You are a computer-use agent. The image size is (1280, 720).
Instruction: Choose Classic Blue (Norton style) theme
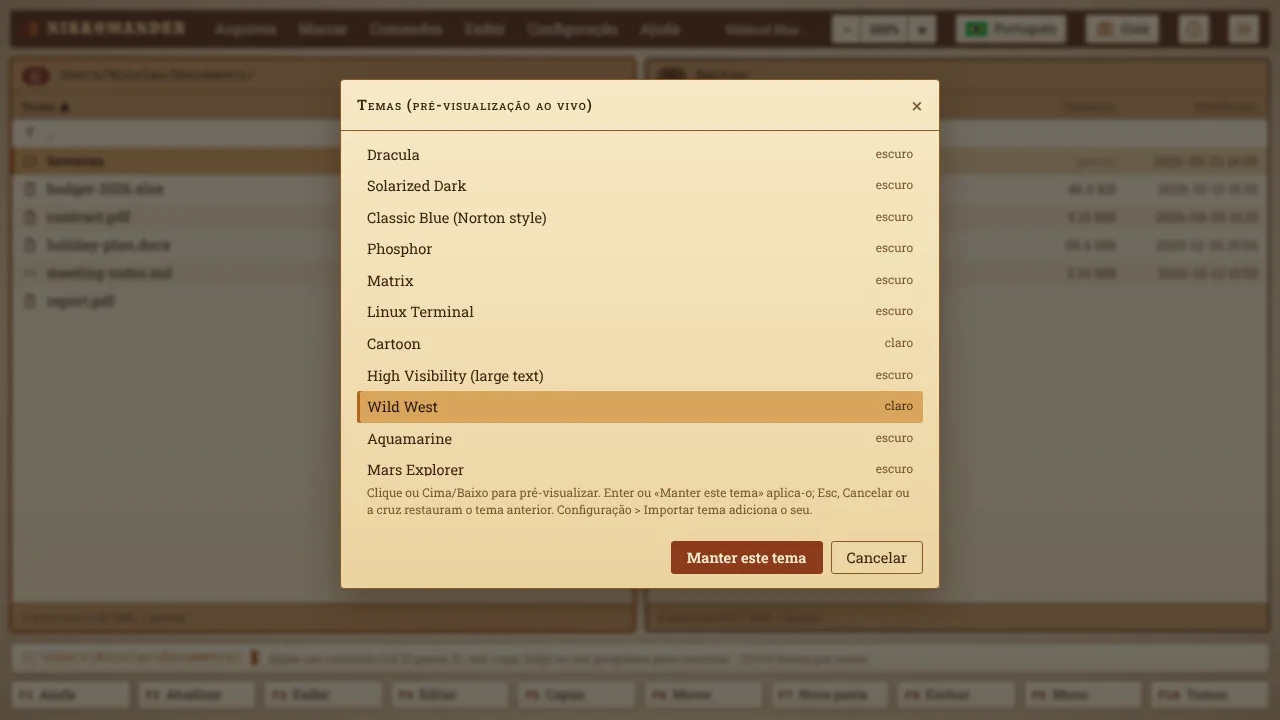coord(640,217)
